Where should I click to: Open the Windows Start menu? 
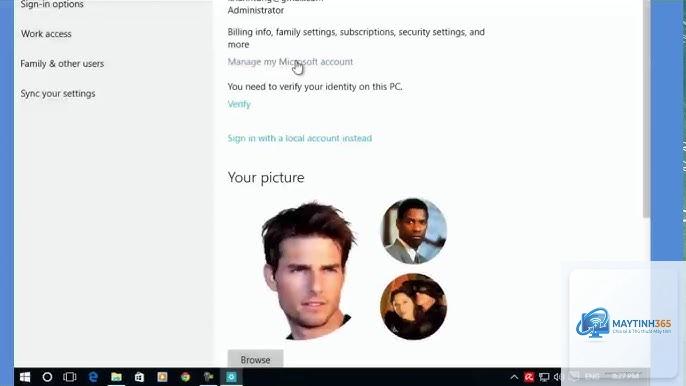(25, 377)
